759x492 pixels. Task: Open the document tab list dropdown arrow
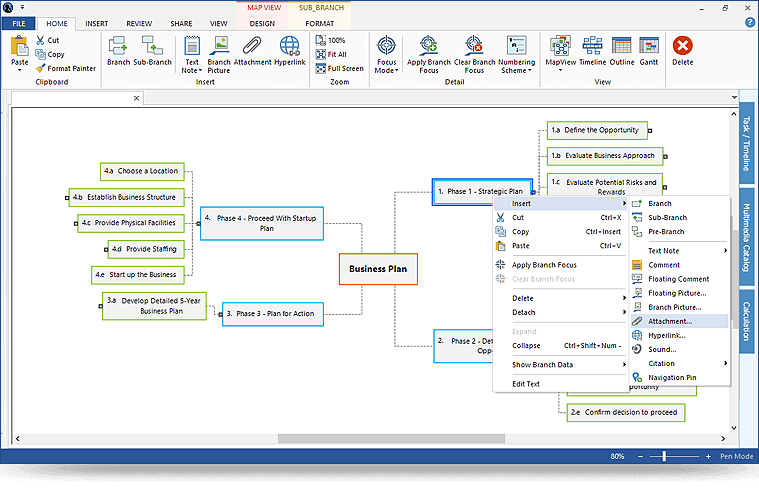coord(734,97)
